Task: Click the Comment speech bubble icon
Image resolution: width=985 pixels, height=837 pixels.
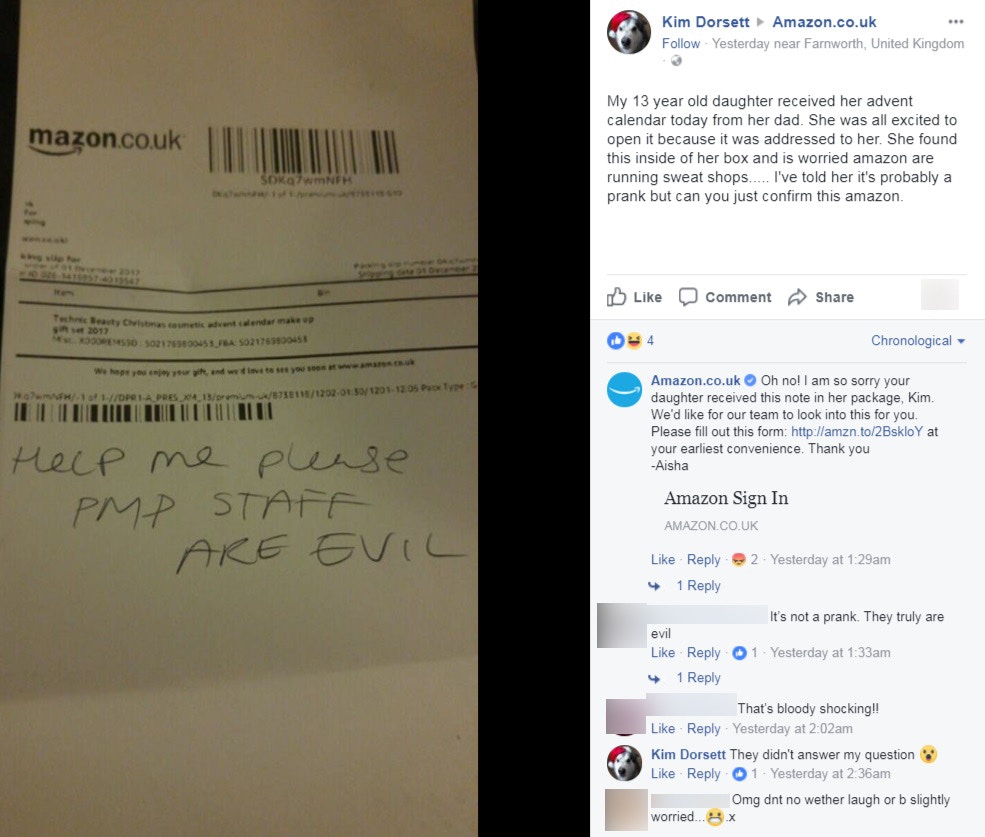Action: pos(688,297)
